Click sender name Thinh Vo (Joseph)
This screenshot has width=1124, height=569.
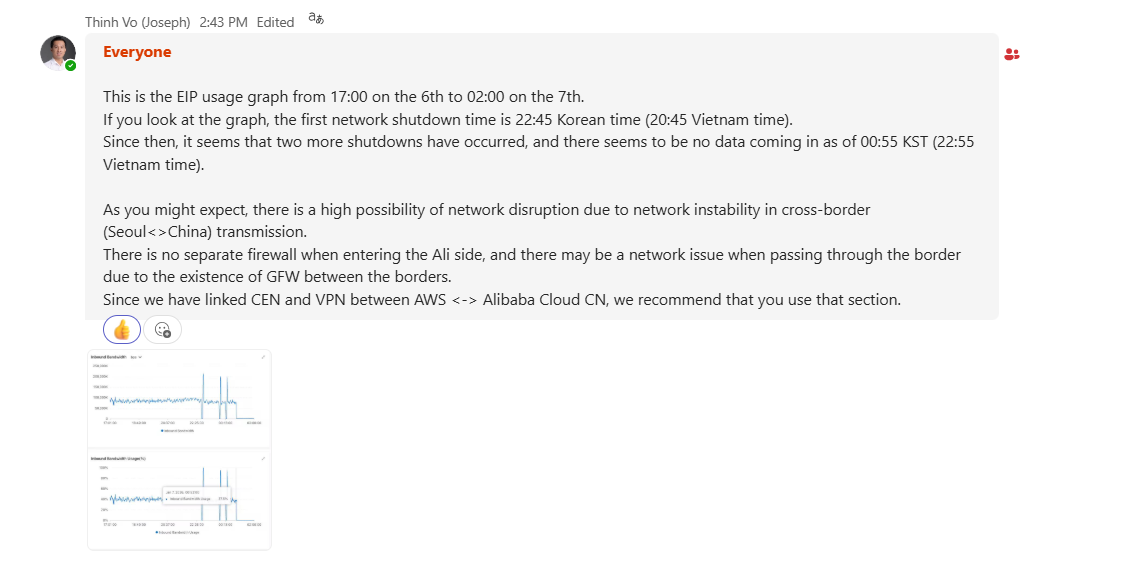pyautogui.click(x=132, y=21)
